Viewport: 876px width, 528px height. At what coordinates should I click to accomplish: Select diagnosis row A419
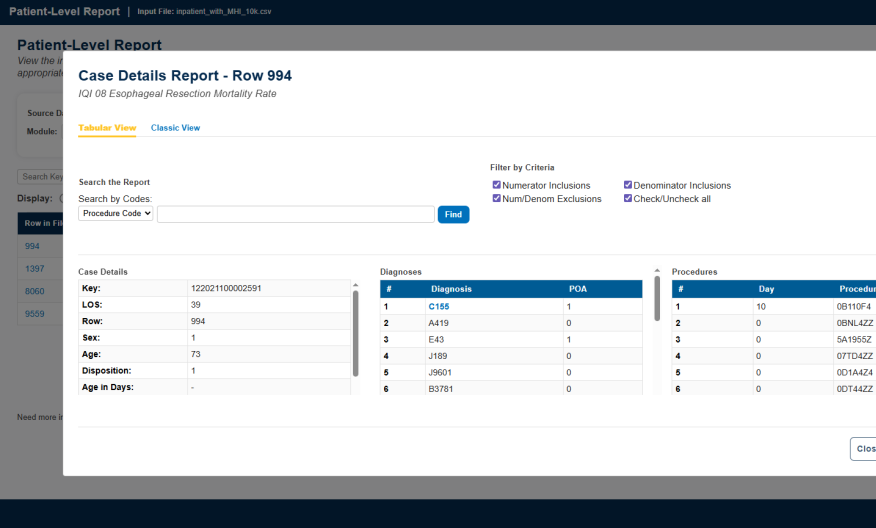[x=440, y=323]
